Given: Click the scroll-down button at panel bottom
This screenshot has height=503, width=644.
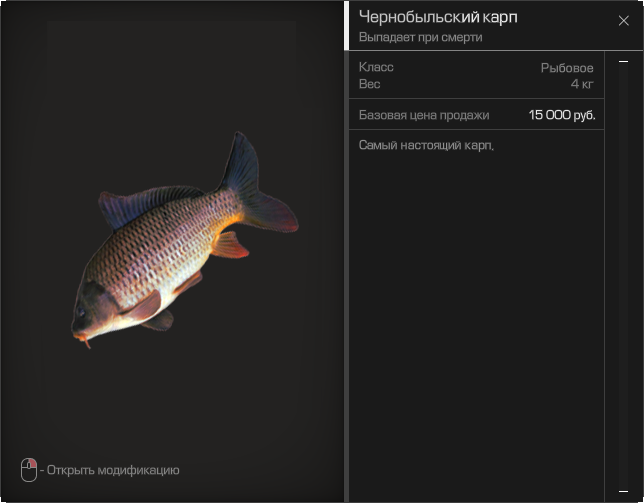Looking at the screenshot, I should click(x=623, y=493).
